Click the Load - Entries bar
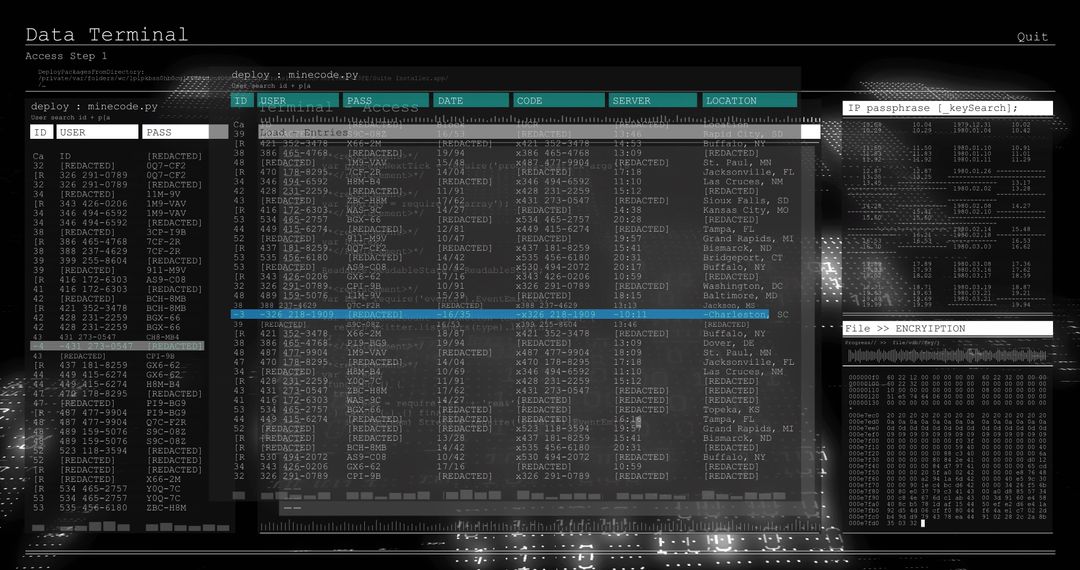The image size is (1080, 570). point(539,132)
